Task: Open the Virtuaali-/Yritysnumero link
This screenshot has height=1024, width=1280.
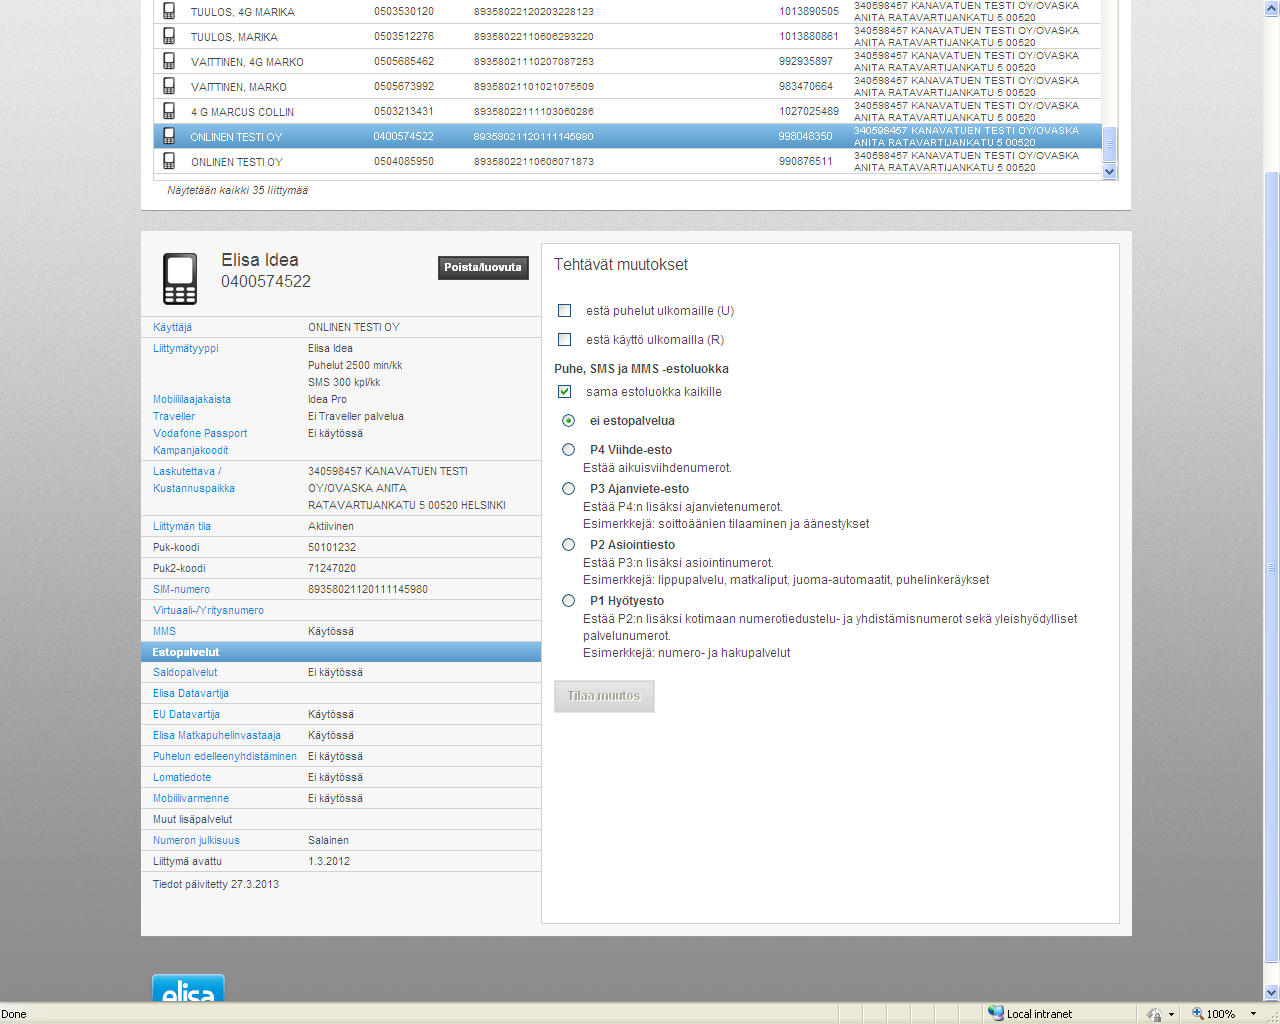Action: pos(208,611)
